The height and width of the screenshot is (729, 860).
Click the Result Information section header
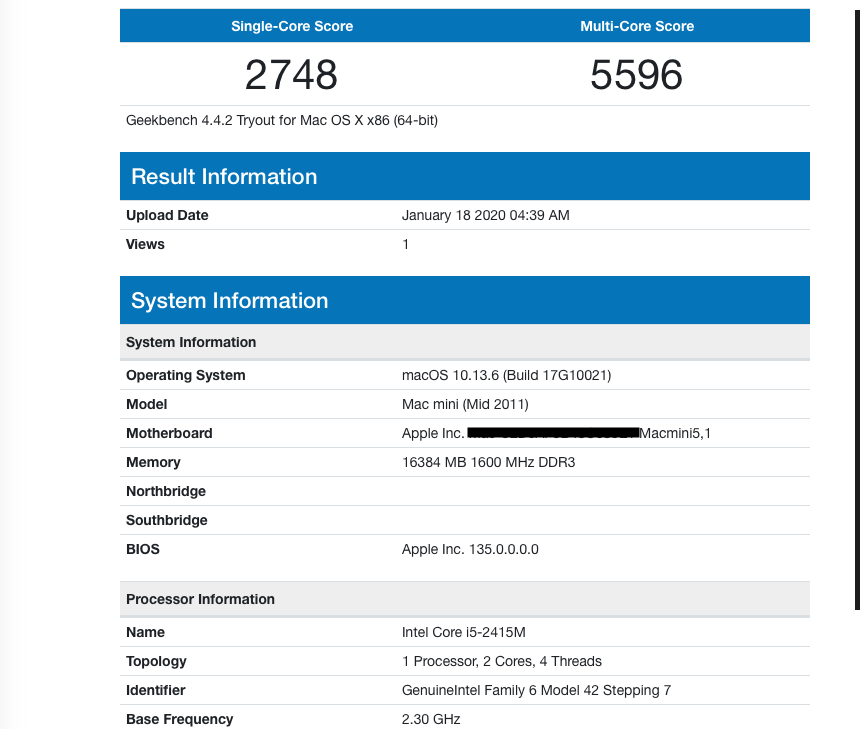pos(465,176)
